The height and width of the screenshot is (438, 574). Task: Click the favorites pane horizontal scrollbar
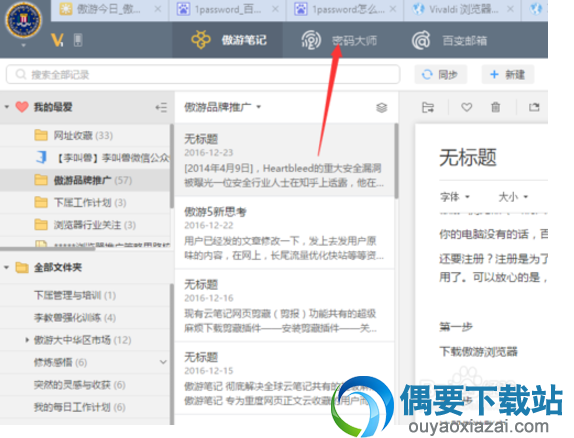pyautogui.click(x=48, y=249)
